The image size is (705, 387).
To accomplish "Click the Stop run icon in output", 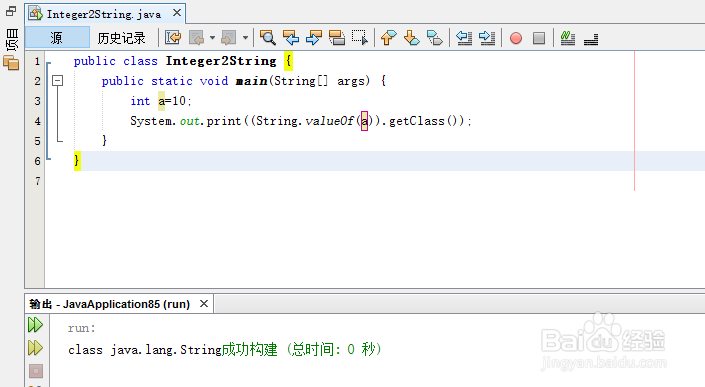I will 36,371.
